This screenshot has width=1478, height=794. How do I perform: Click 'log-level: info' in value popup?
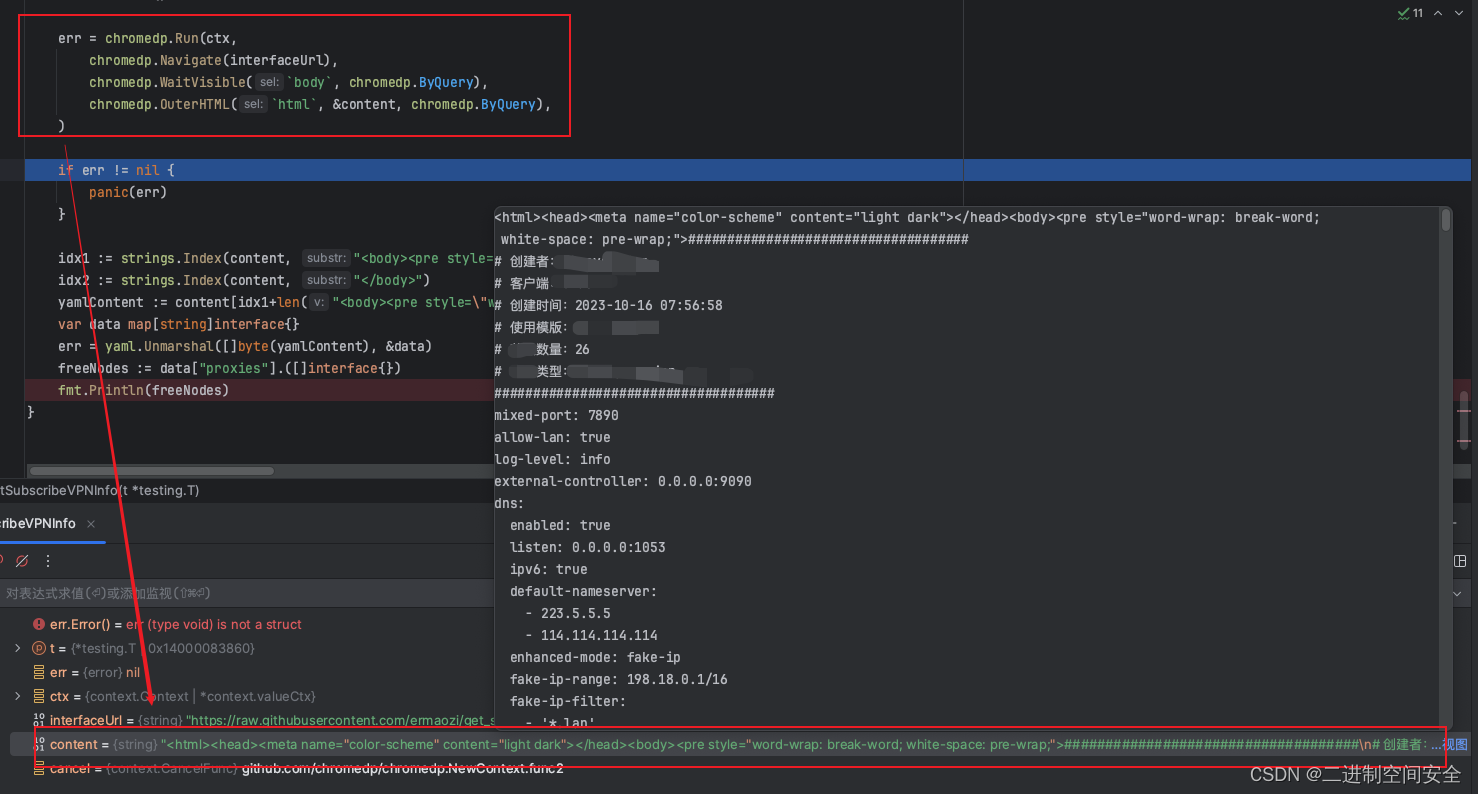point(552,459)
